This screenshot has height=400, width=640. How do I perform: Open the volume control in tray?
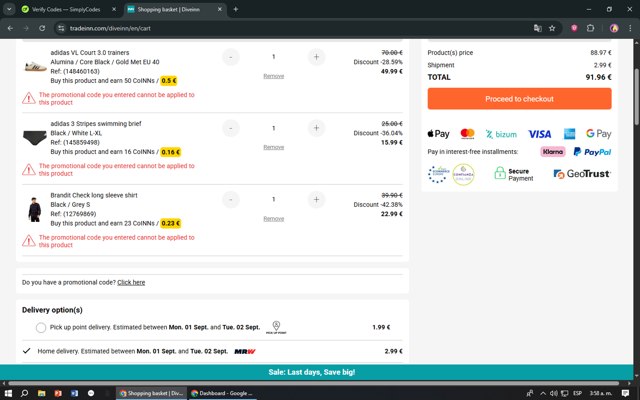[553, 393]
